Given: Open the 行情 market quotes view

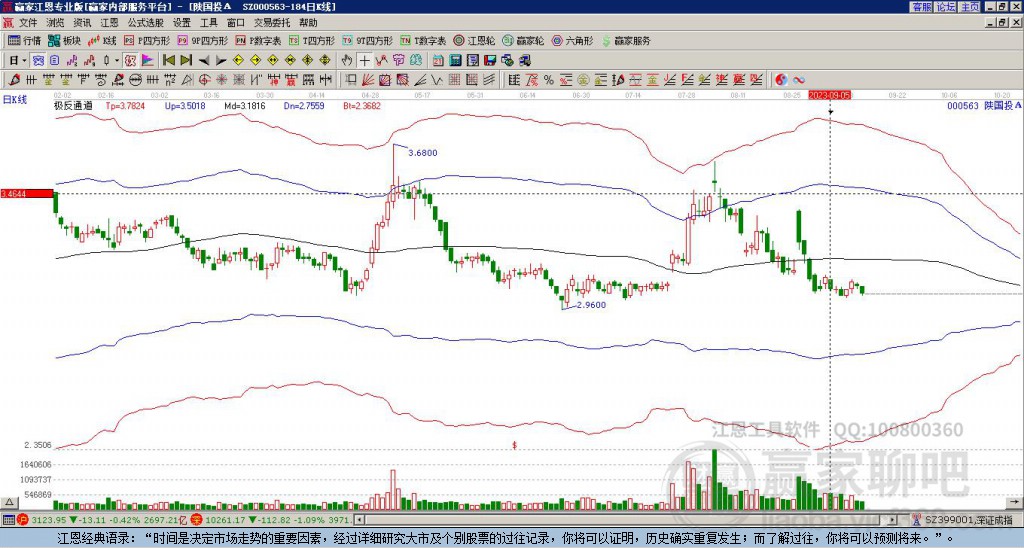Looking at the screenshot, I should [24, 40].
